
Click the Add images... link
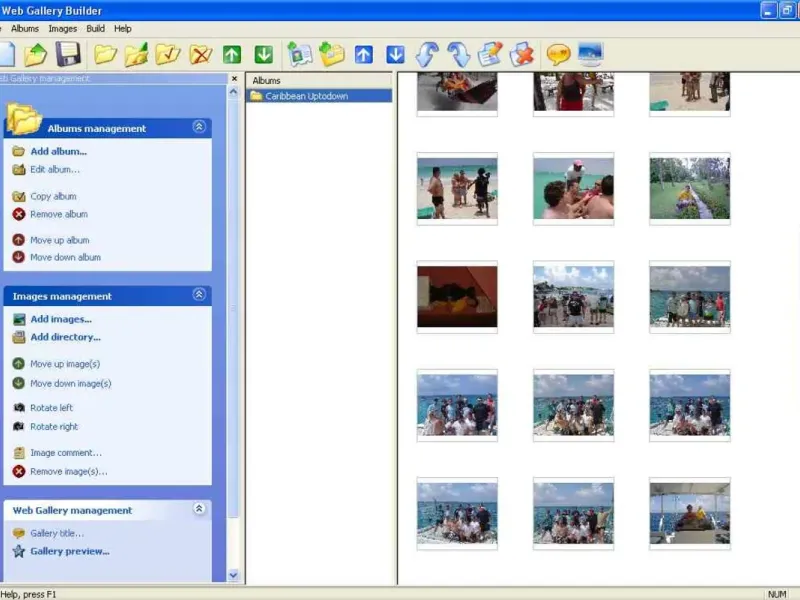click(x=60, y=319)
